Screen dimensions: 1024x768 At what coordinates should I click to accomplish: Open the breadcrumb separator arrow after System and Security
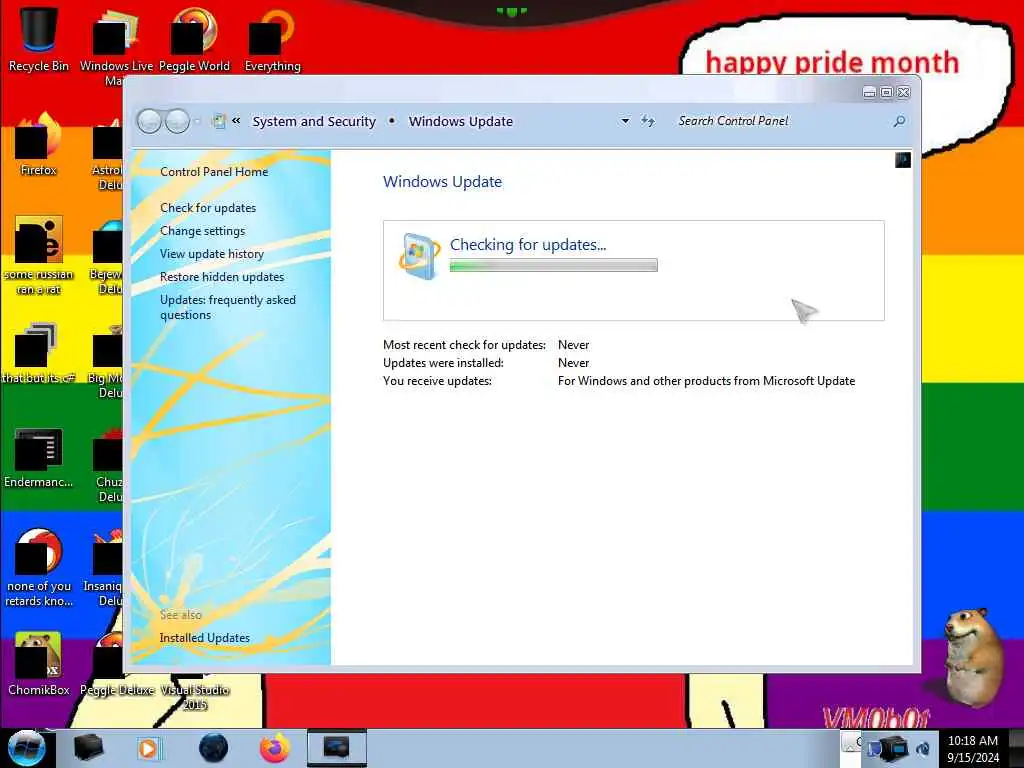[x=391, y=121]
